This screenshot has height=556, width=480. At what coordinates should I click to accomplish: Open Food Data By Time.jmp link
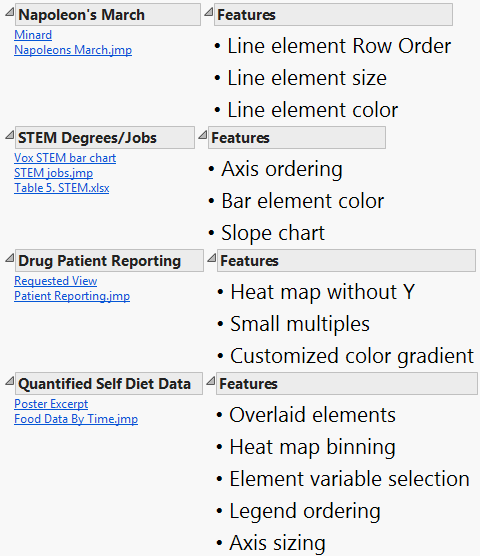point(76,419)
